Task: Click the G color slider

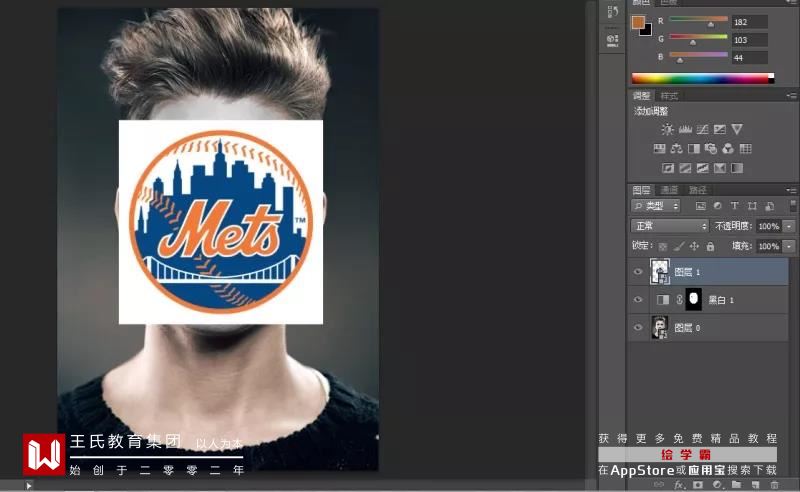Action: [x=698, y=38]
